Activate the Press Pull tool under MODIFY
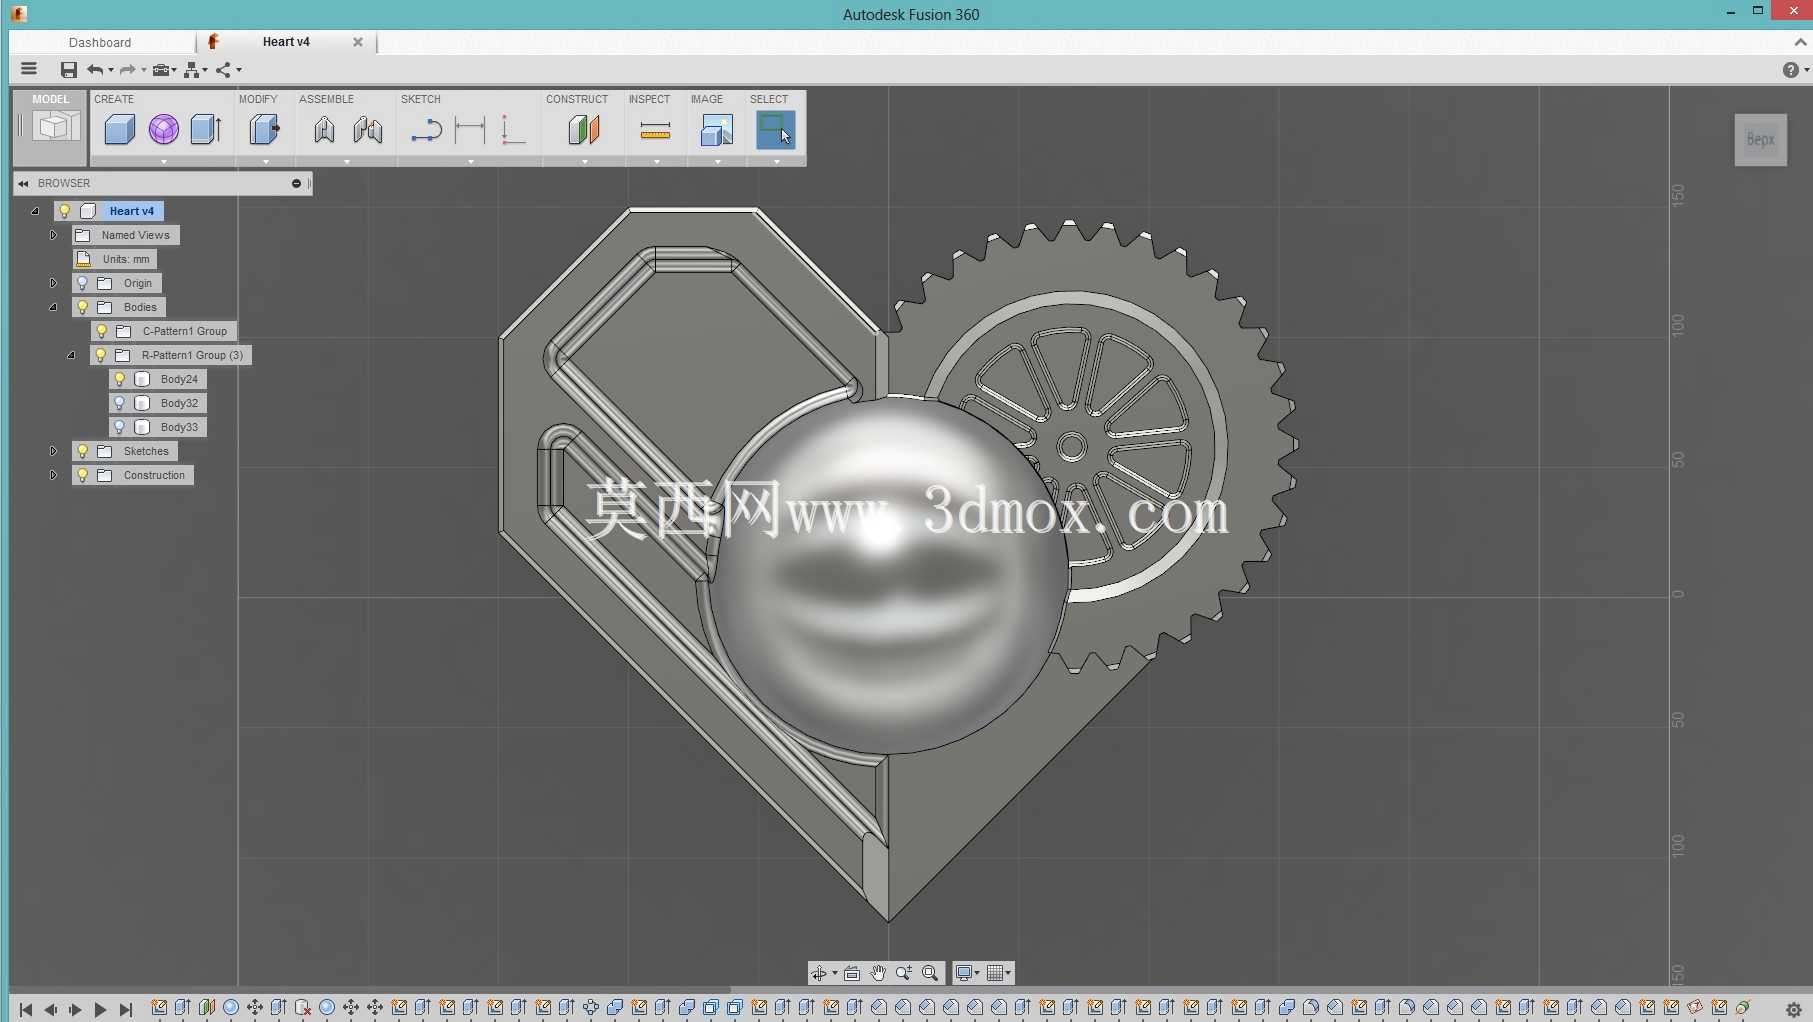This screenshot has height=1022, width=1813. click(x=264, y=129)
